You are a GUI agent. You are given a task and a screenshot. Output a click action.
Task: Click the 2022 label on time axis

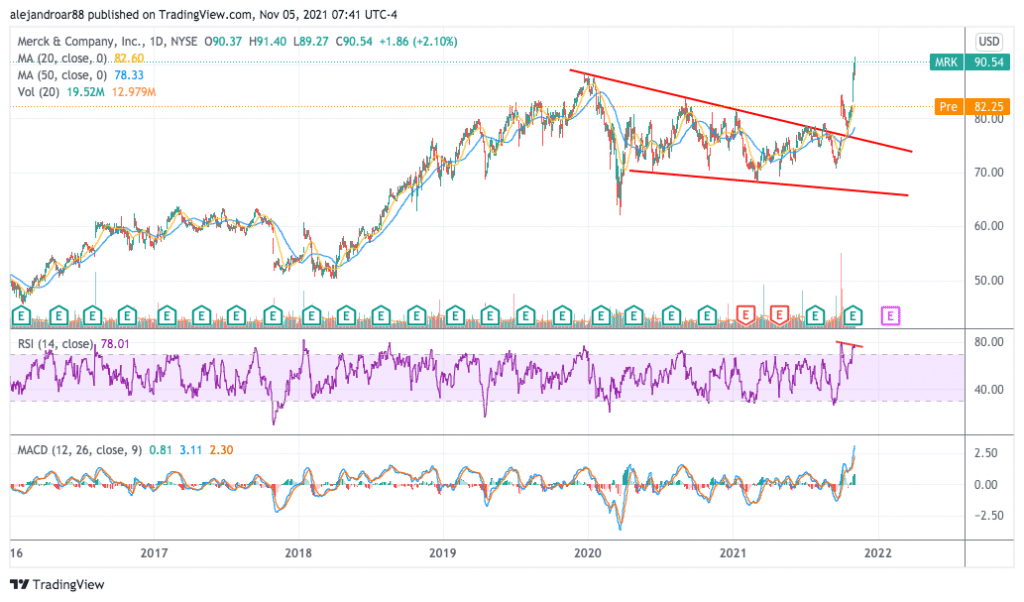click(878, 553)
